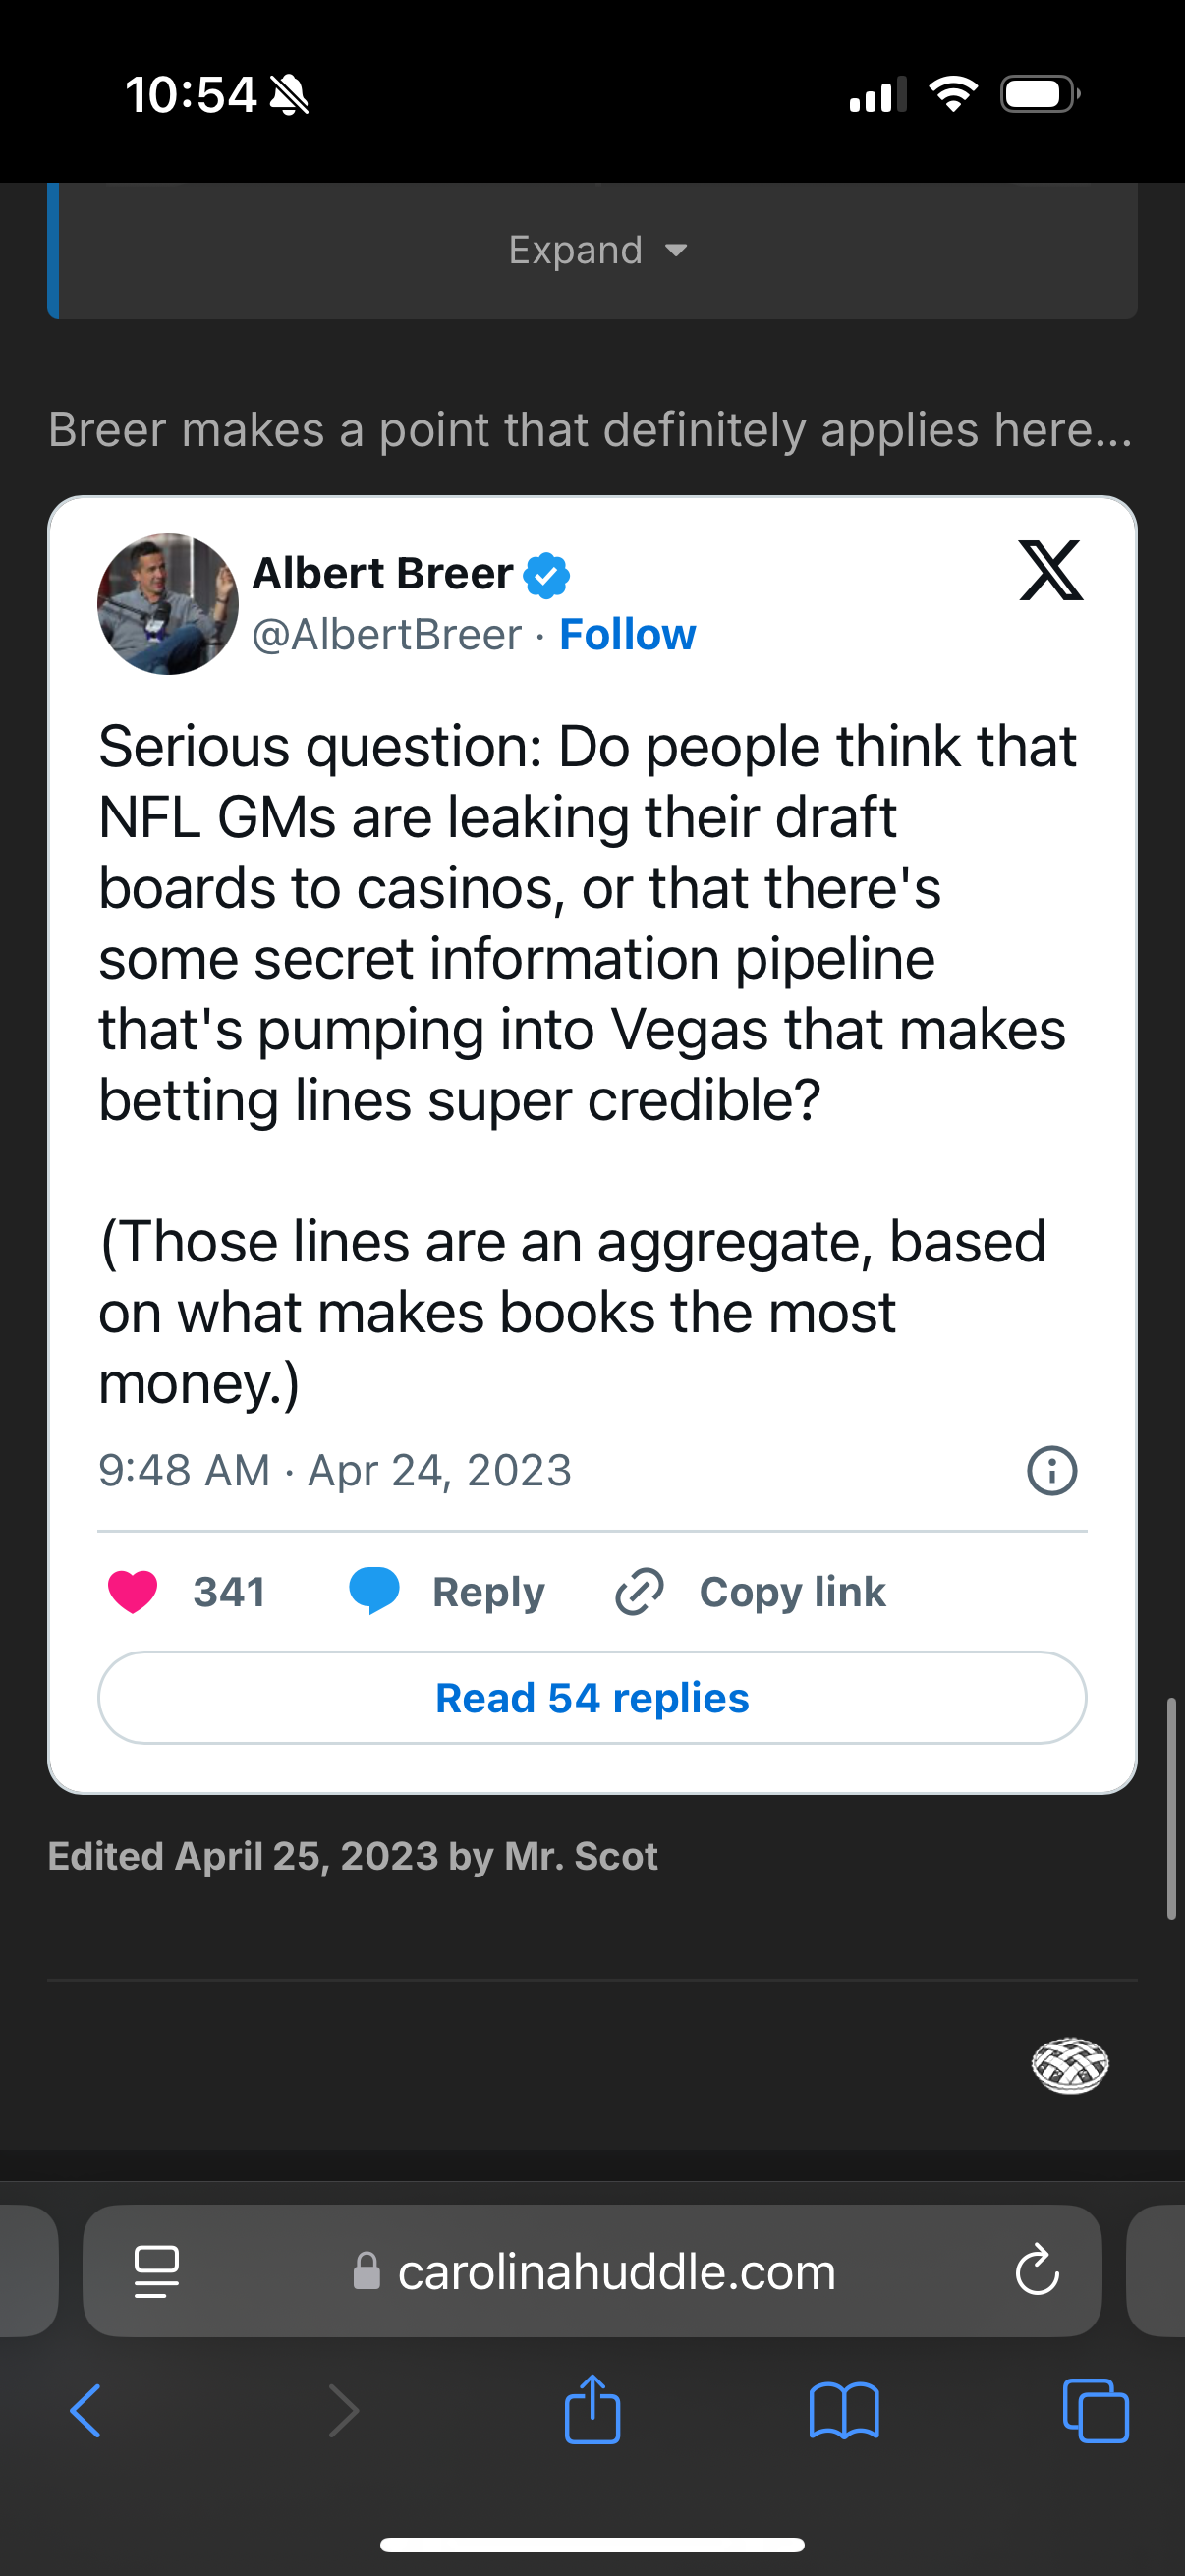The width and height of the screenshot is (1185, 2576).
Task: Tap Albert Breer's profile photo
Action: tap(168, 604)
